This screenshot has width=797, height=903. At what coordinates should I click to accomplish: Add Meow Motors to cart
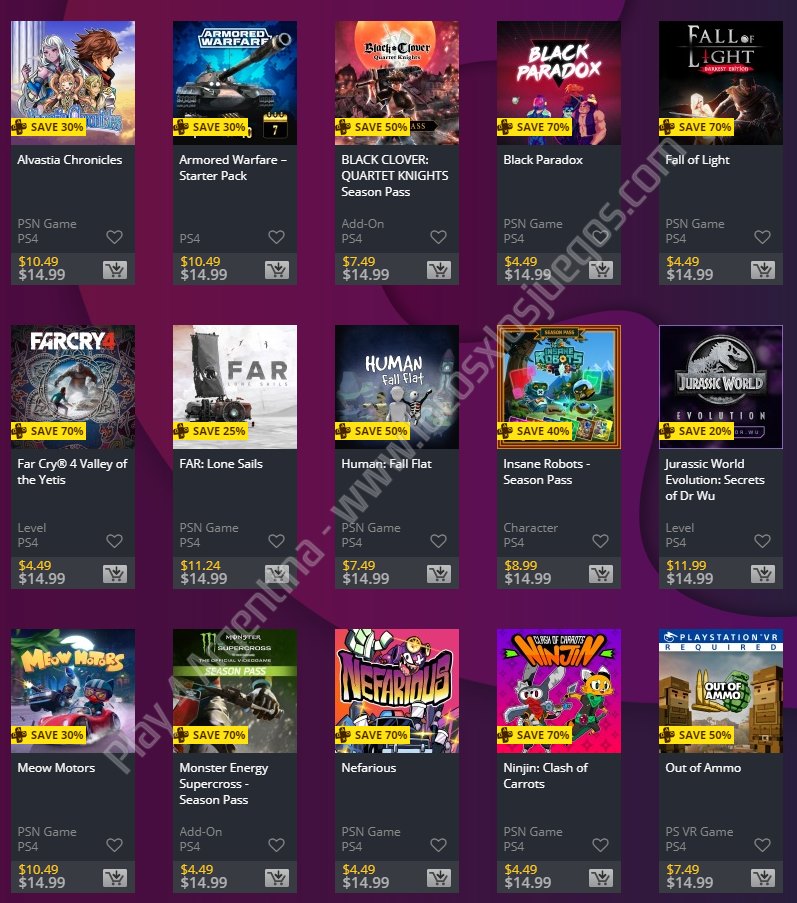pos(115,878)
